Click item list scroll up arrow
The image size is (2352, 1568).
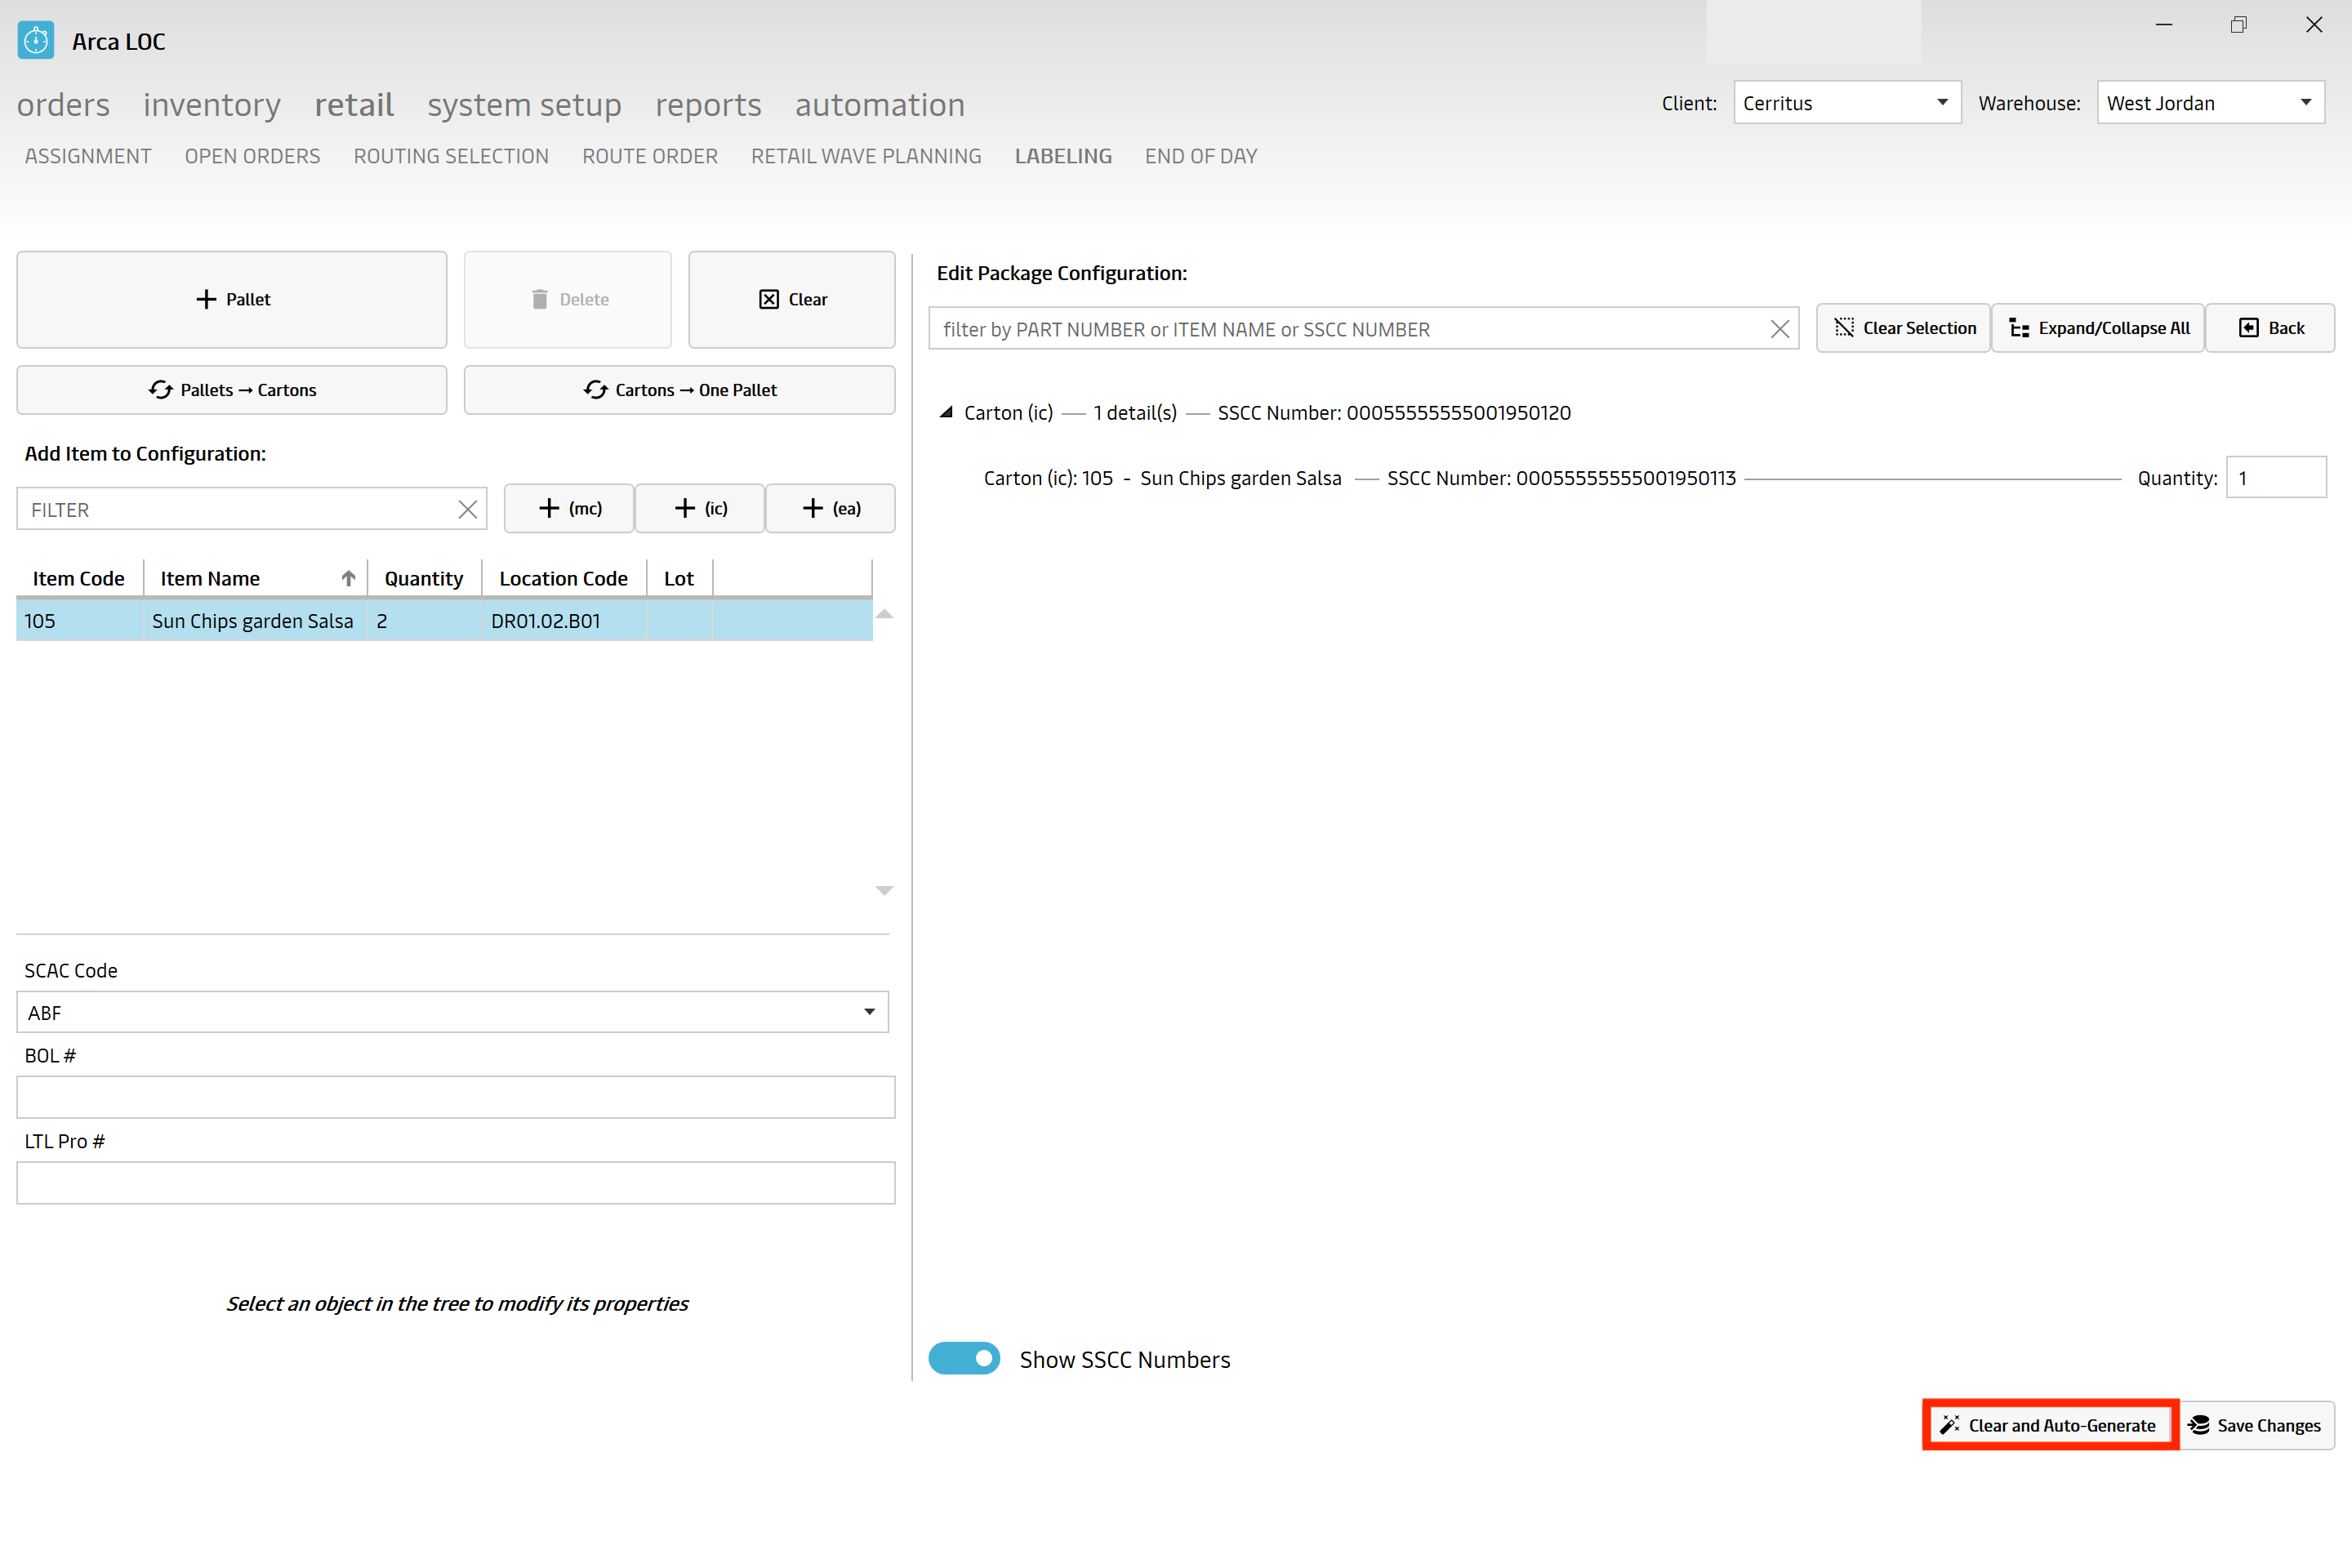point(884,614)
